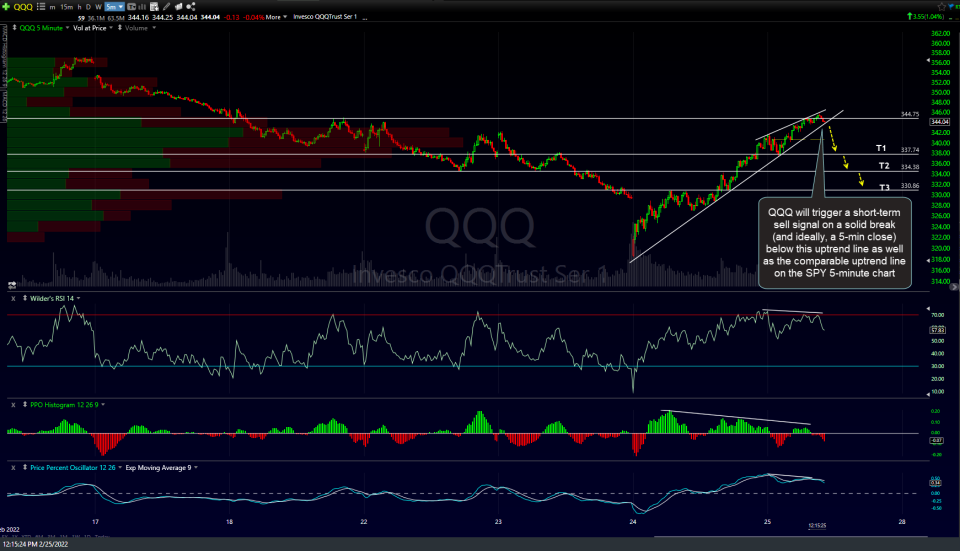
Task: Click move arrows icon beside Volume label
Action: pyautogui.click(x=120, y=28)
